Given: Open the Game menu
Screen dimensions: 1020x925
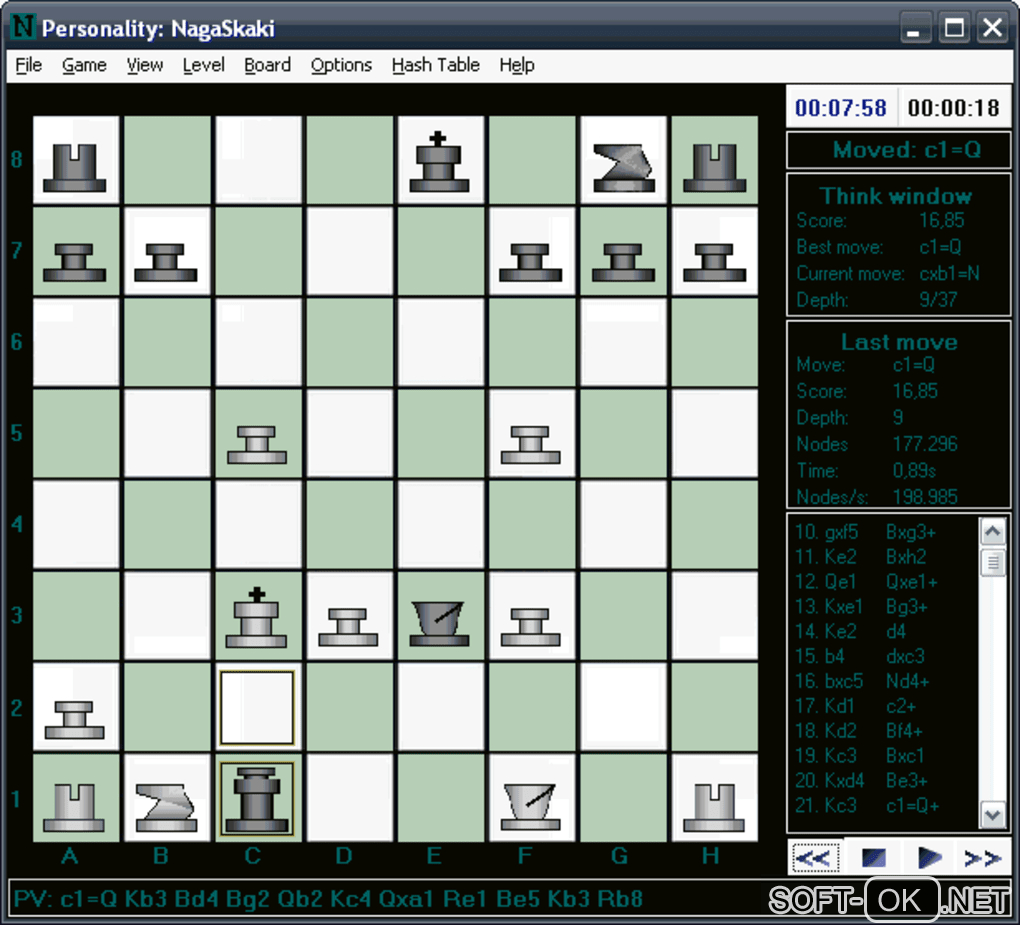Looking at the screenshot, I should coord(84,65).
